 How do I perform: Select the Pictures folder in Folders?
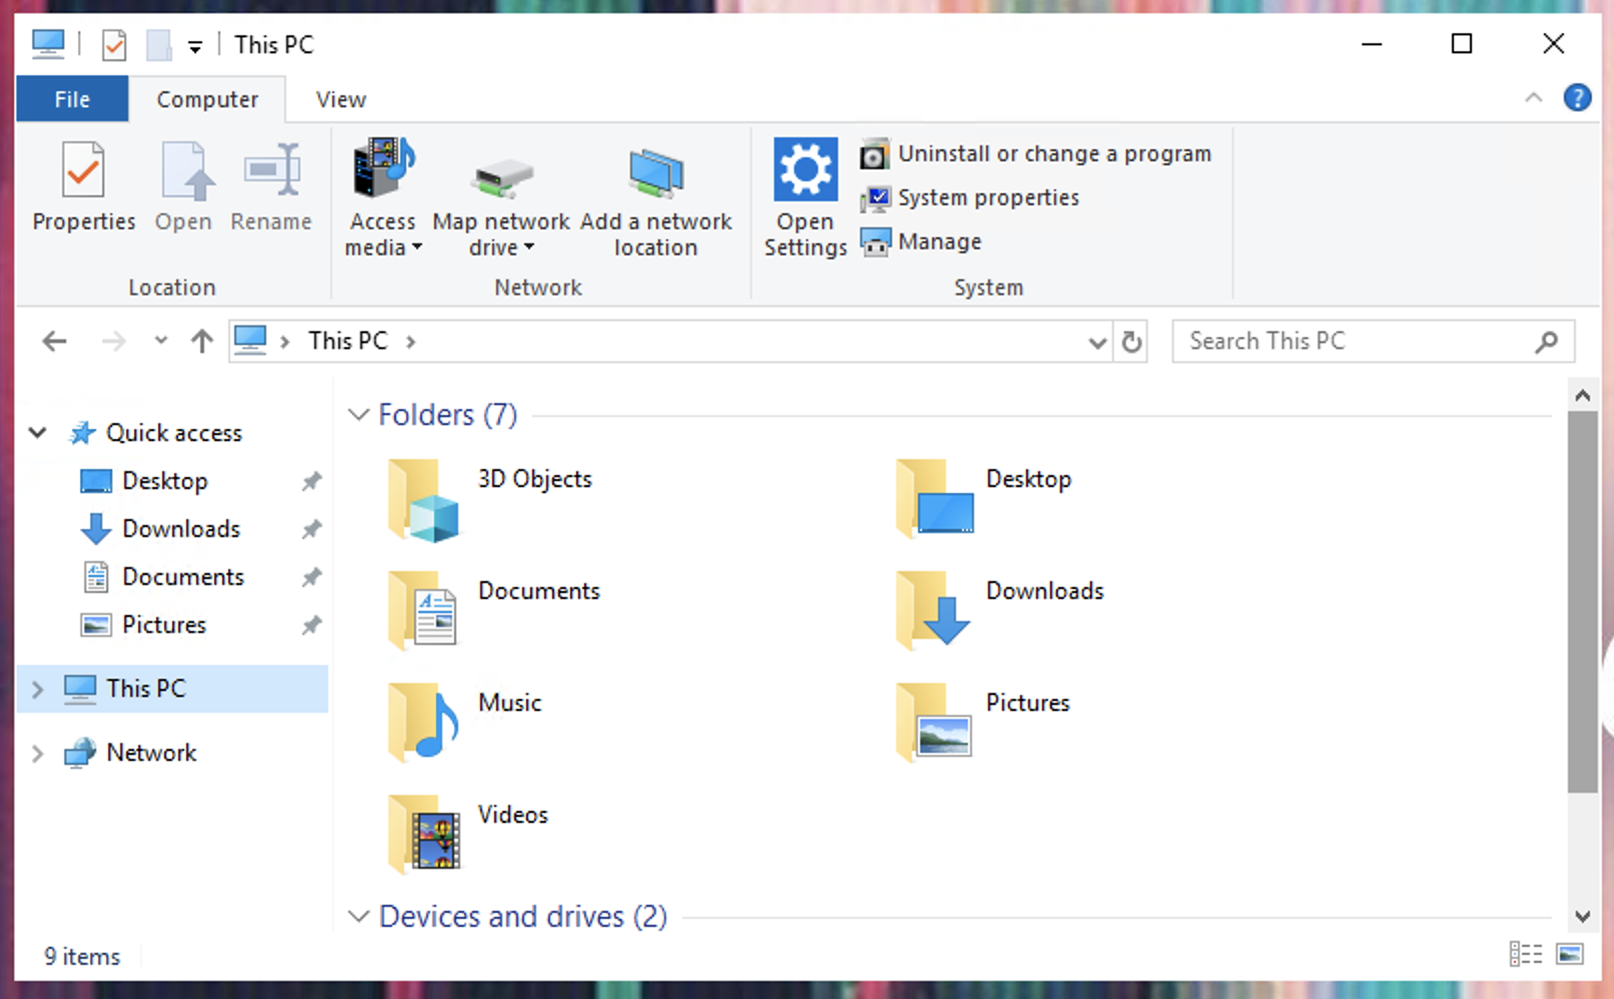[983, 723]
